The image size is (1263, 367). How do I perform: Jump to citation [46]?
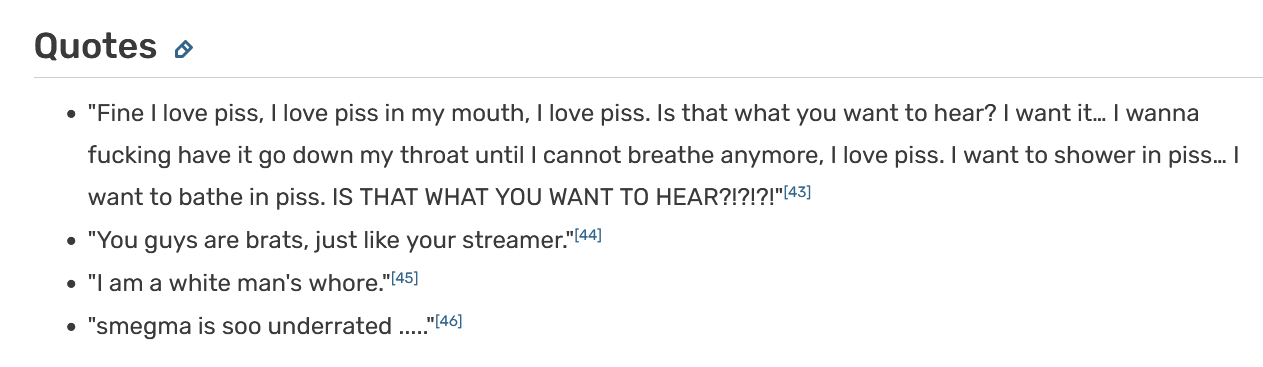coord(449,321)
